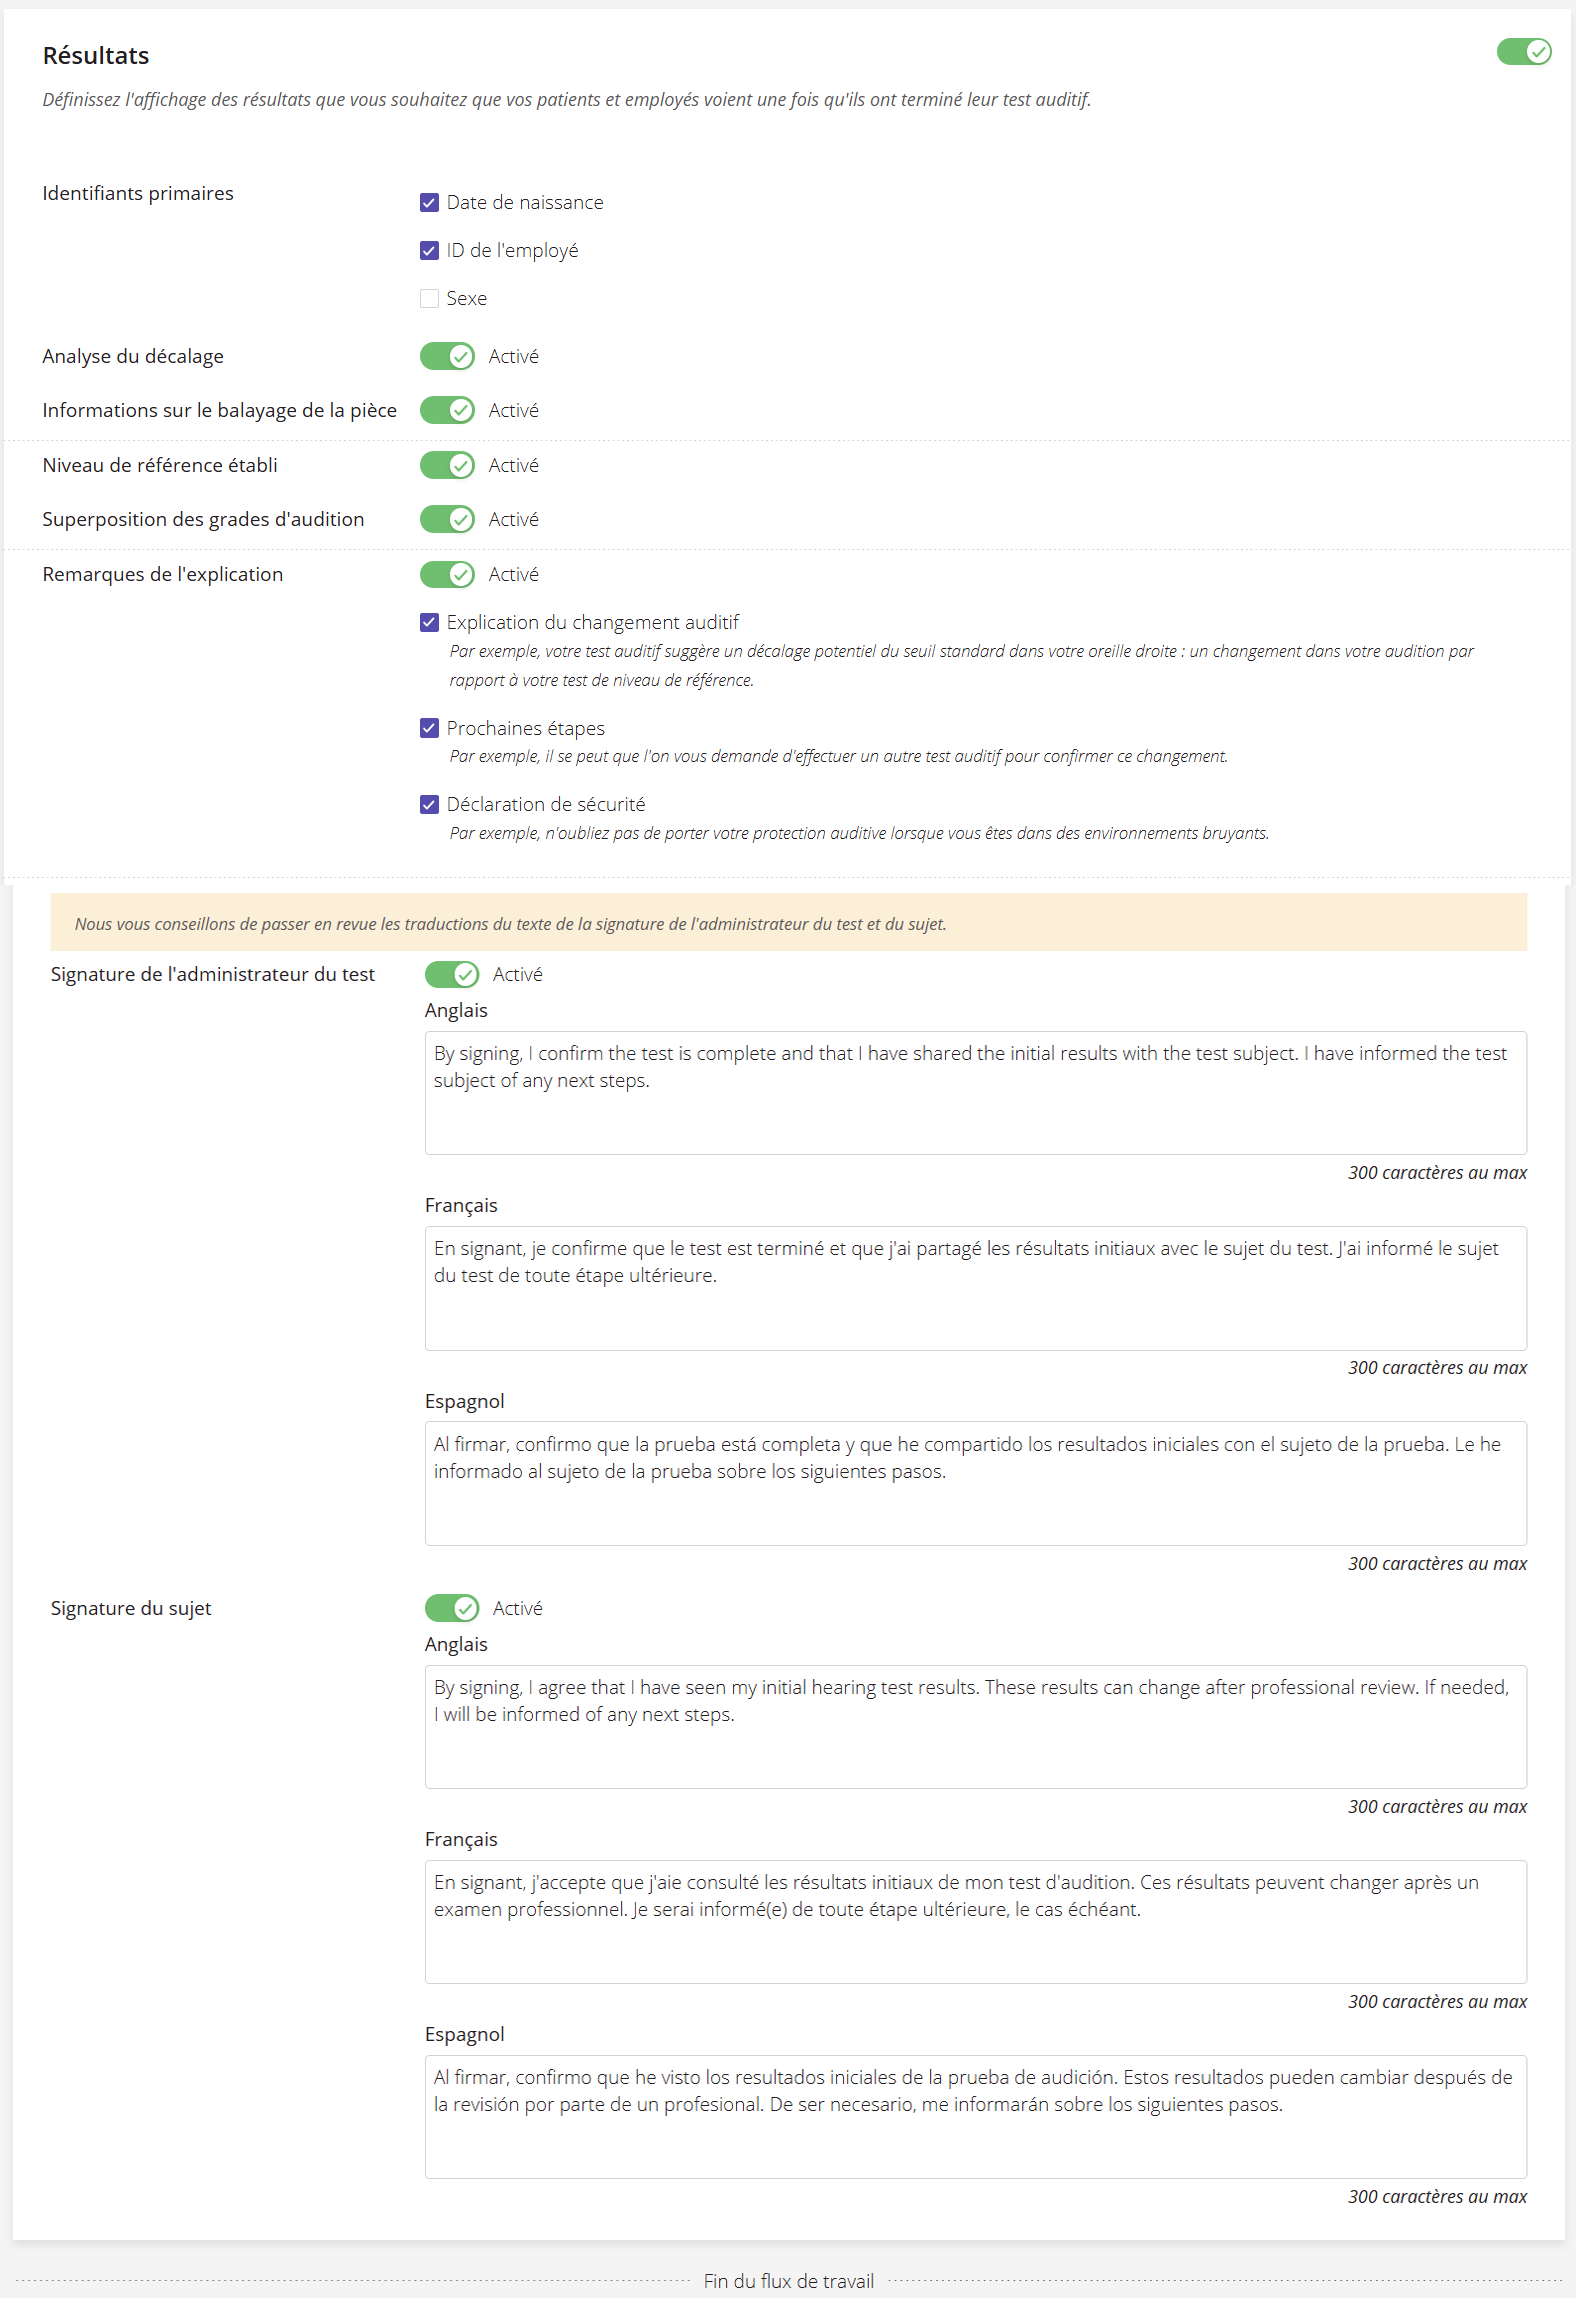
Task: Click the administrator signature Français text box
Action: [976, 1288]
